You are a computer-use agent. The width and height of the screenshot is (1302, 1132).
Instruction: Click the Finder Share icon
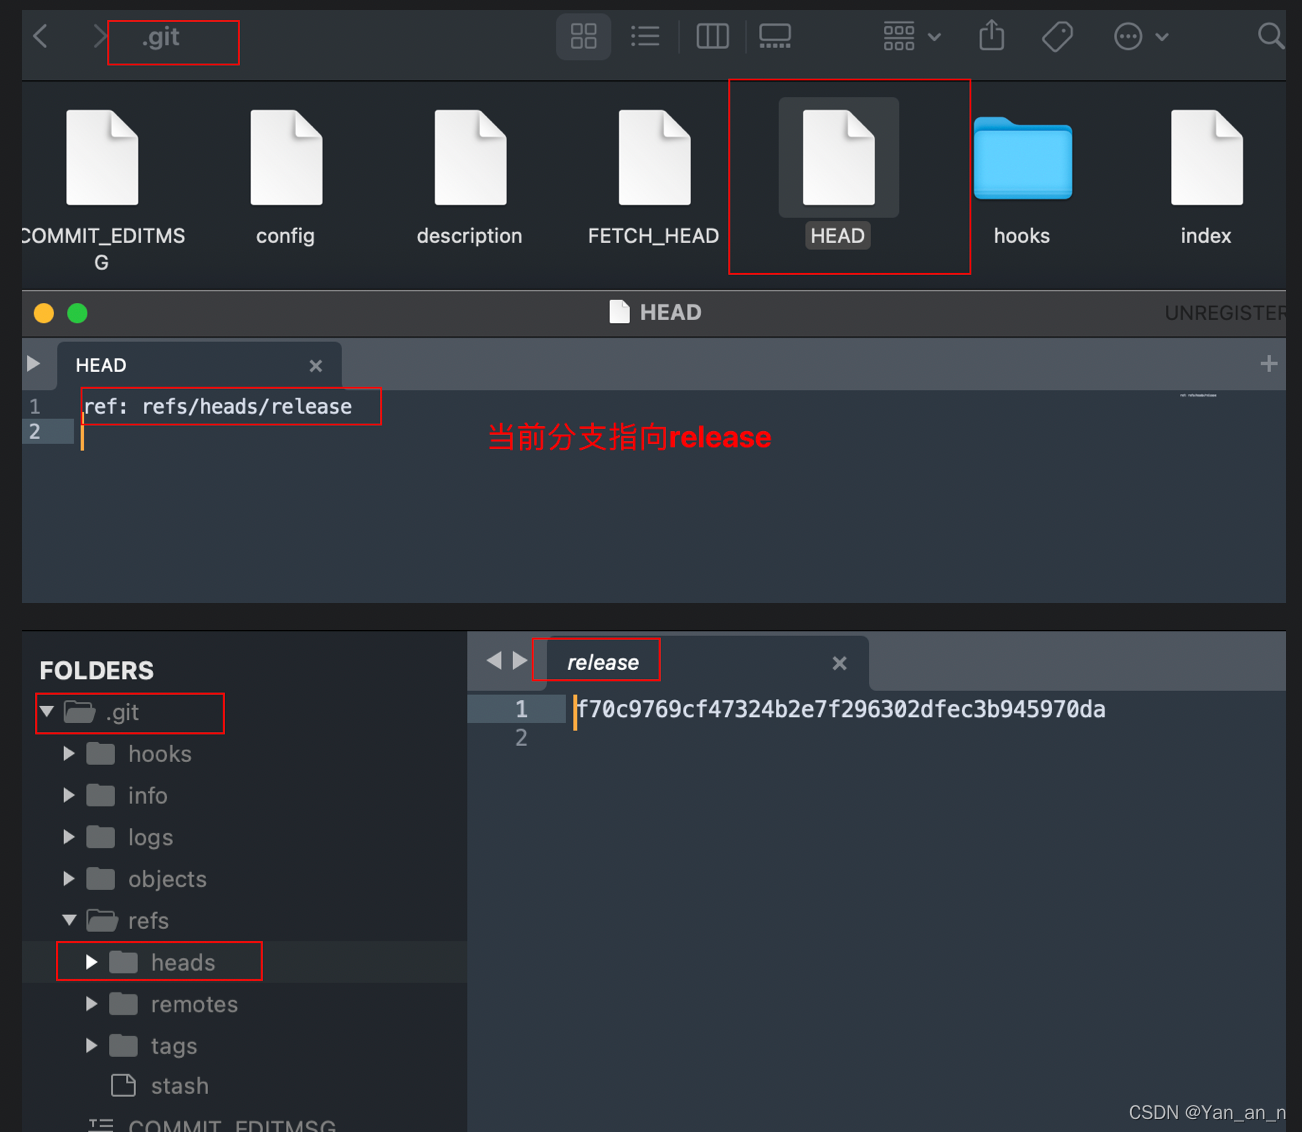coord(991,36)
